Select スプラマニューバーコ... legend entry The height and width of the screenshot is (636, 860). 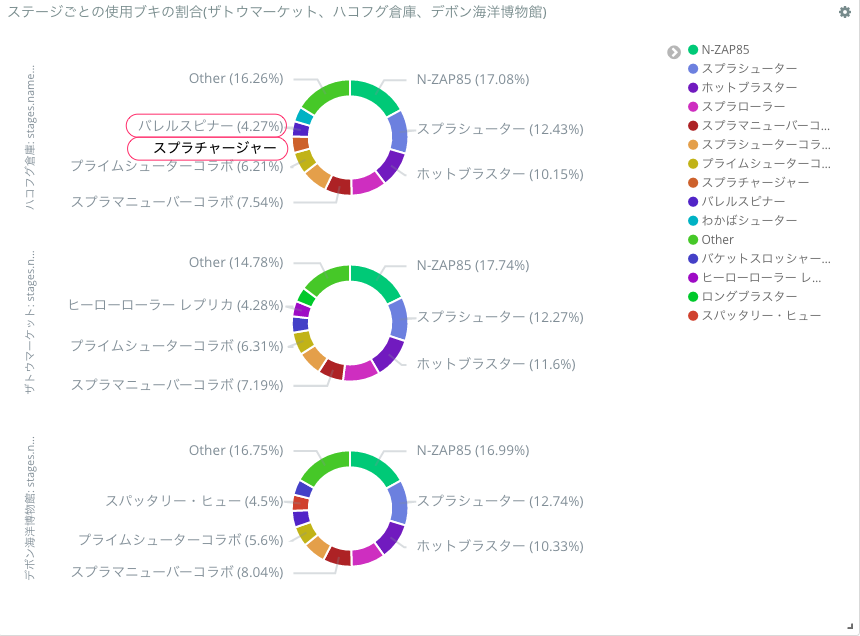click(766, 126)
